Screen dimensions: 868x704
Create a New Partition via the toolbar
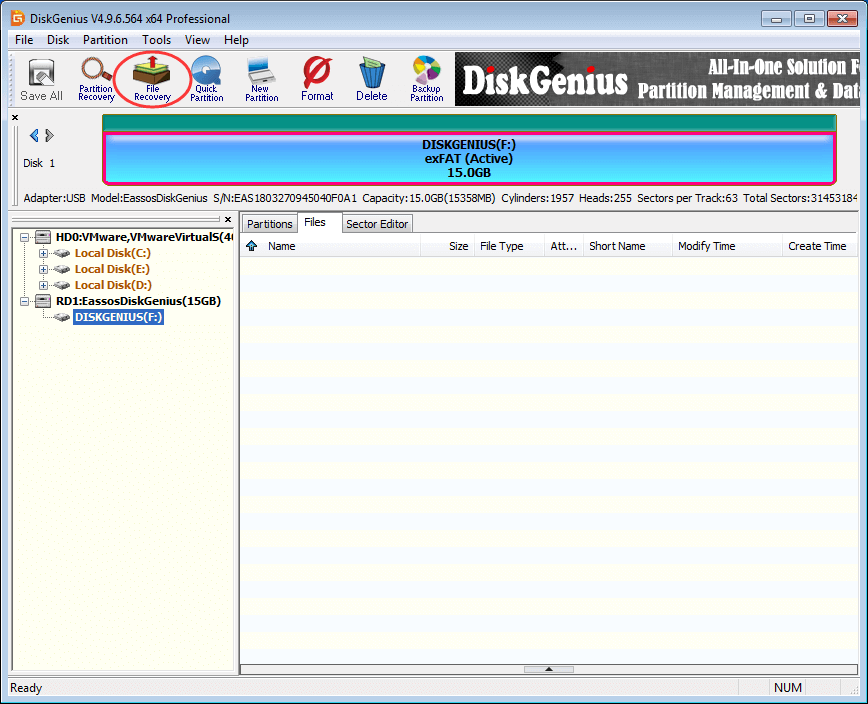click(261, 80)
